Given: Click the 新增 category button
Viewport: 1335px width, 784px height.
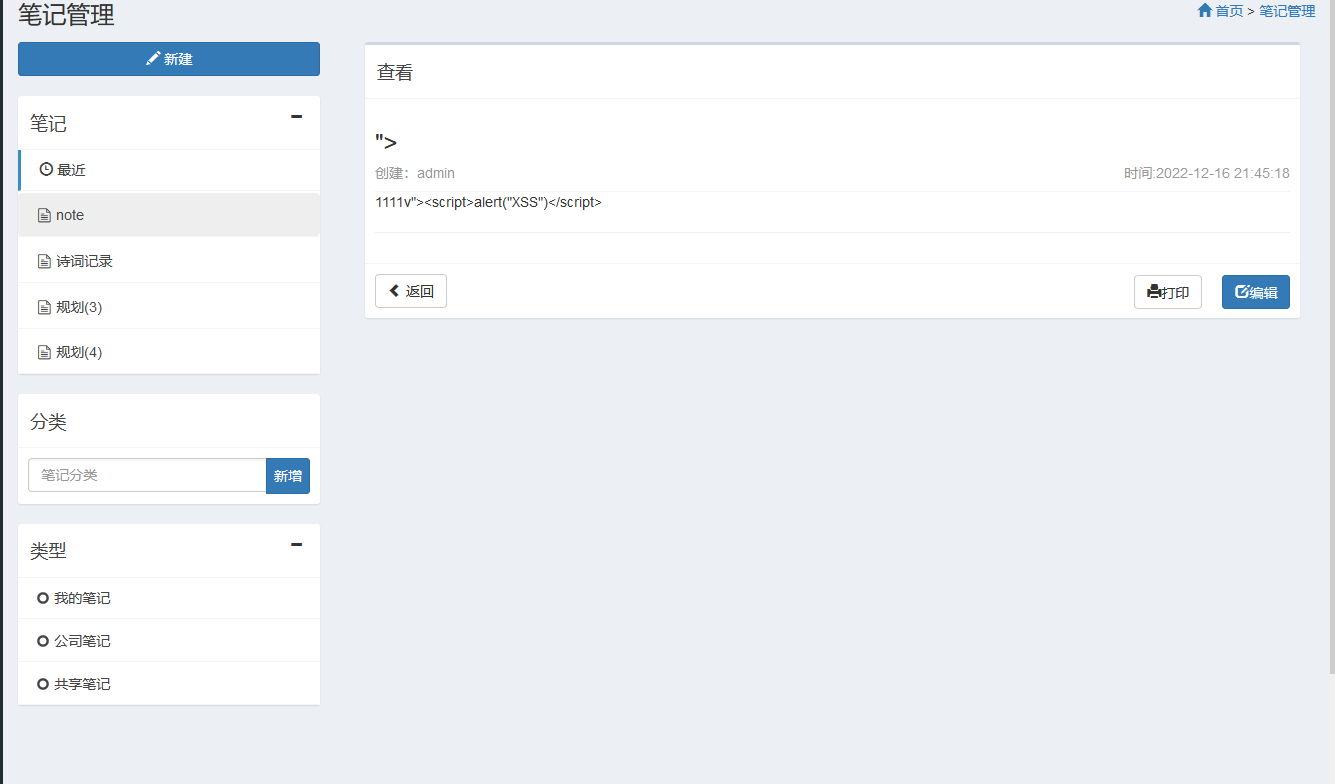Looking at the screenshot, I should pos(288,476).
